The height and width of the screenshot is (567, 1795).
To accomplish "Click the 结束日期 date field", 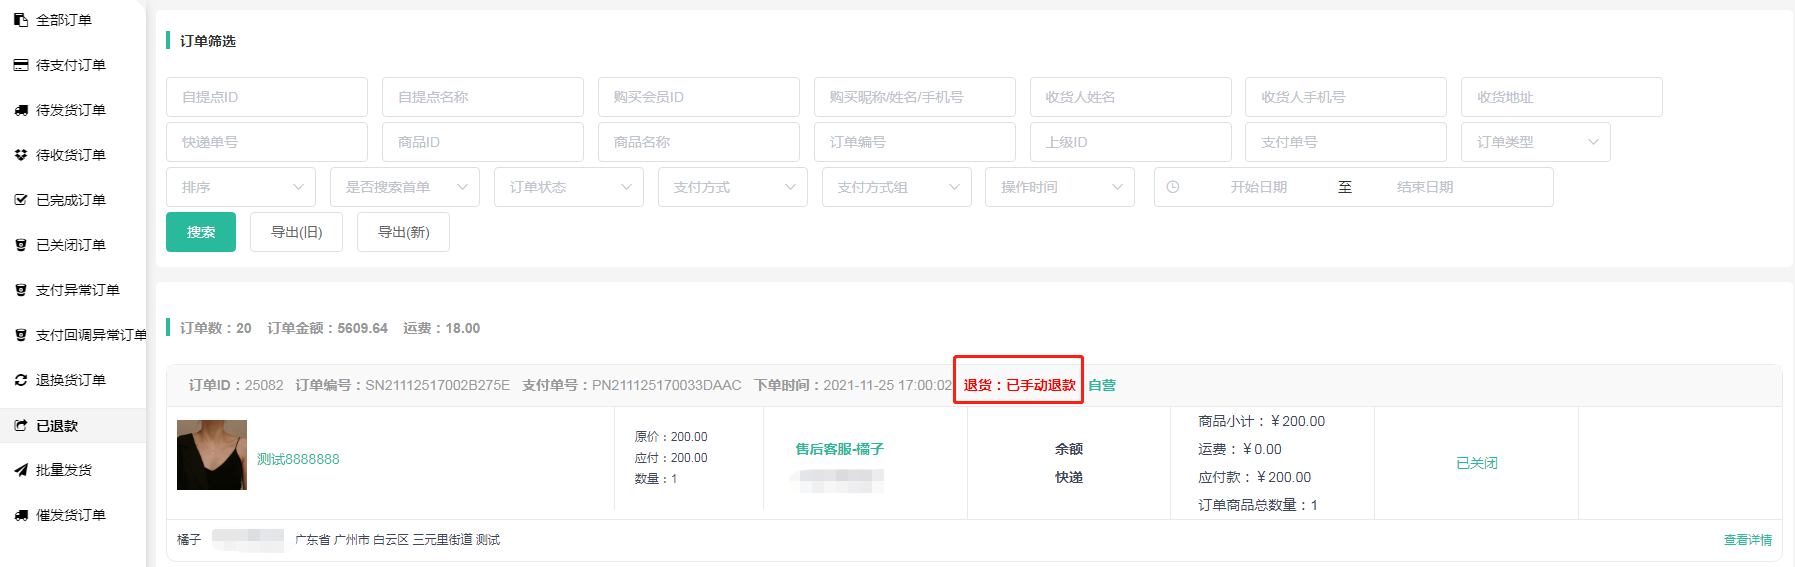I will pyautogui.click(x=1425, y=187).
